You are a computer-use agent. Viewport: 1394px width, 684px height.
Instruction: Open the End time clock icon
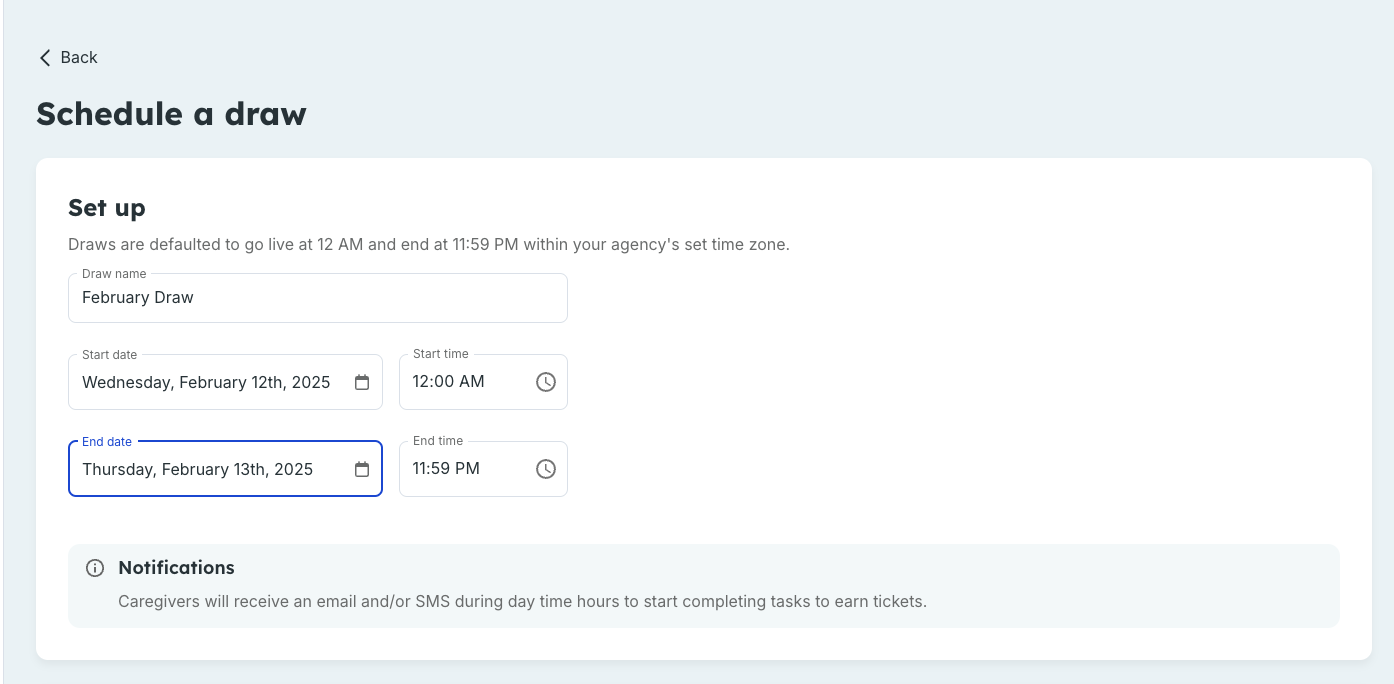click(x=545, y=469)
